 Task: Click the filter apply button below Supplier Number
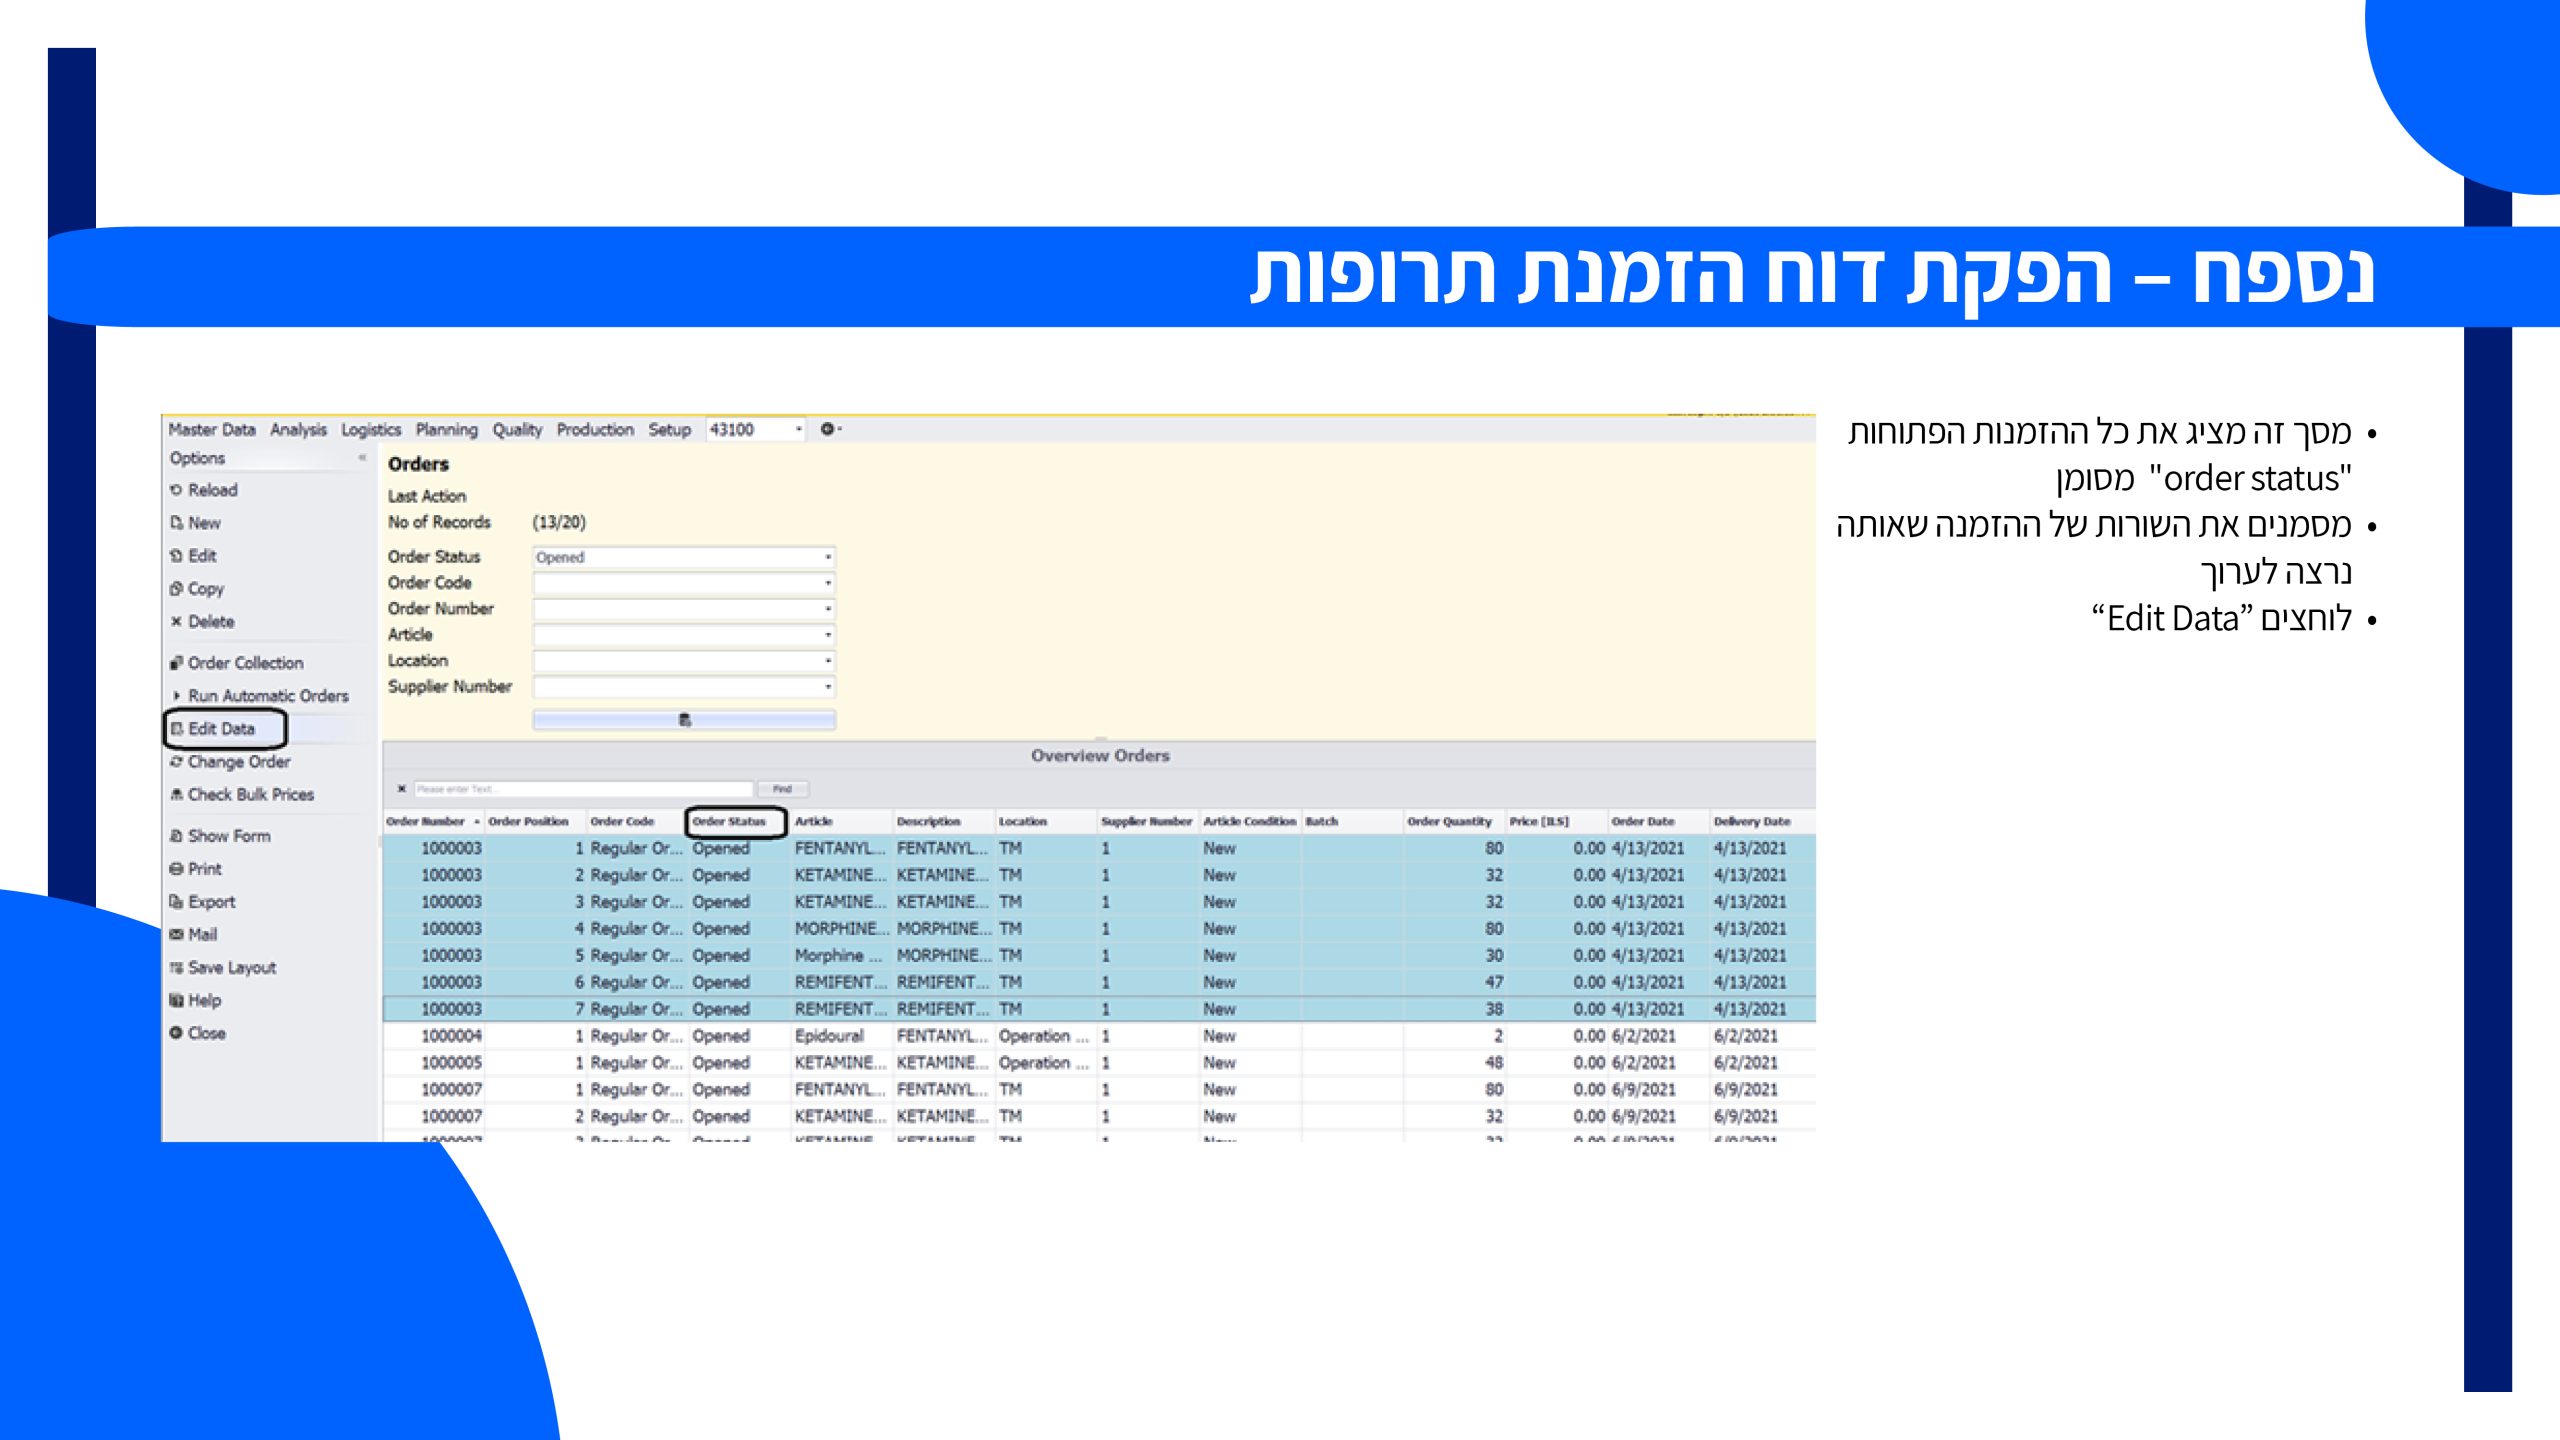coord(684,720)
